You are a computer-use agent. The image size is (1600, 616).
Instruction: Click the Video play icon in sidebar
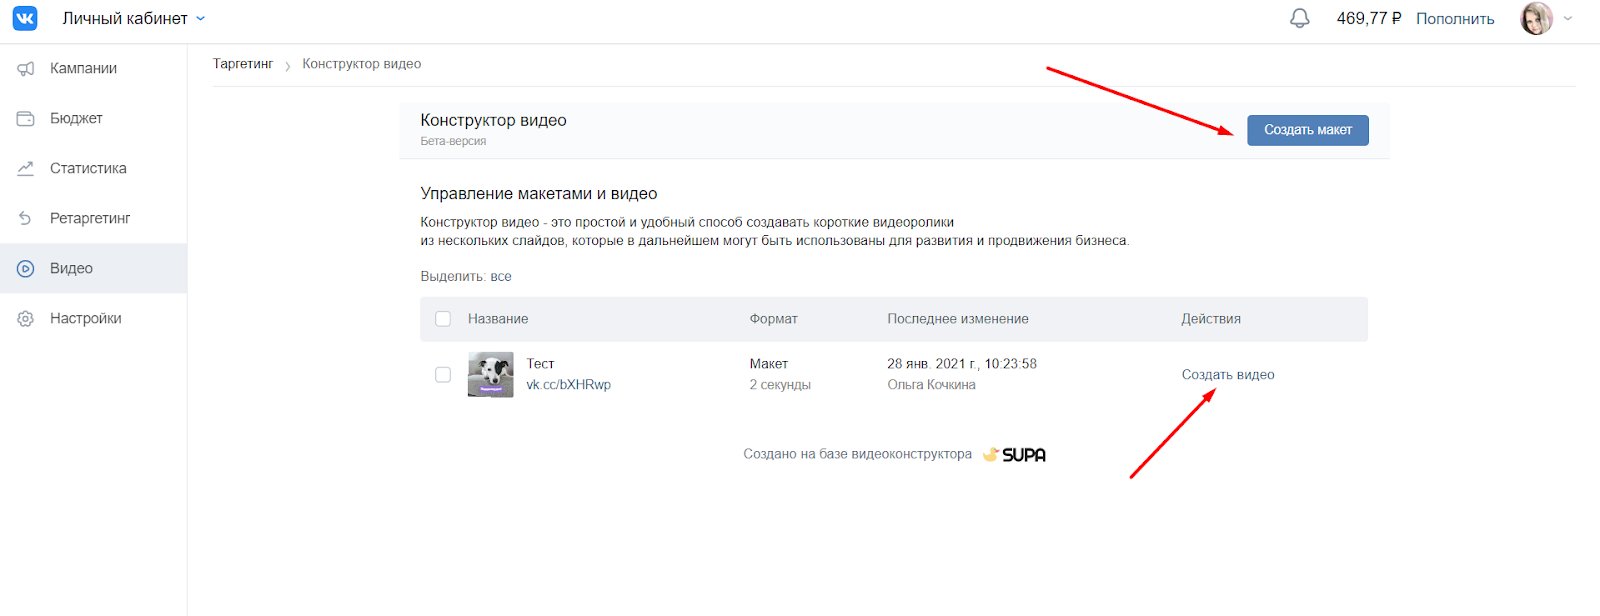point(26,269)
